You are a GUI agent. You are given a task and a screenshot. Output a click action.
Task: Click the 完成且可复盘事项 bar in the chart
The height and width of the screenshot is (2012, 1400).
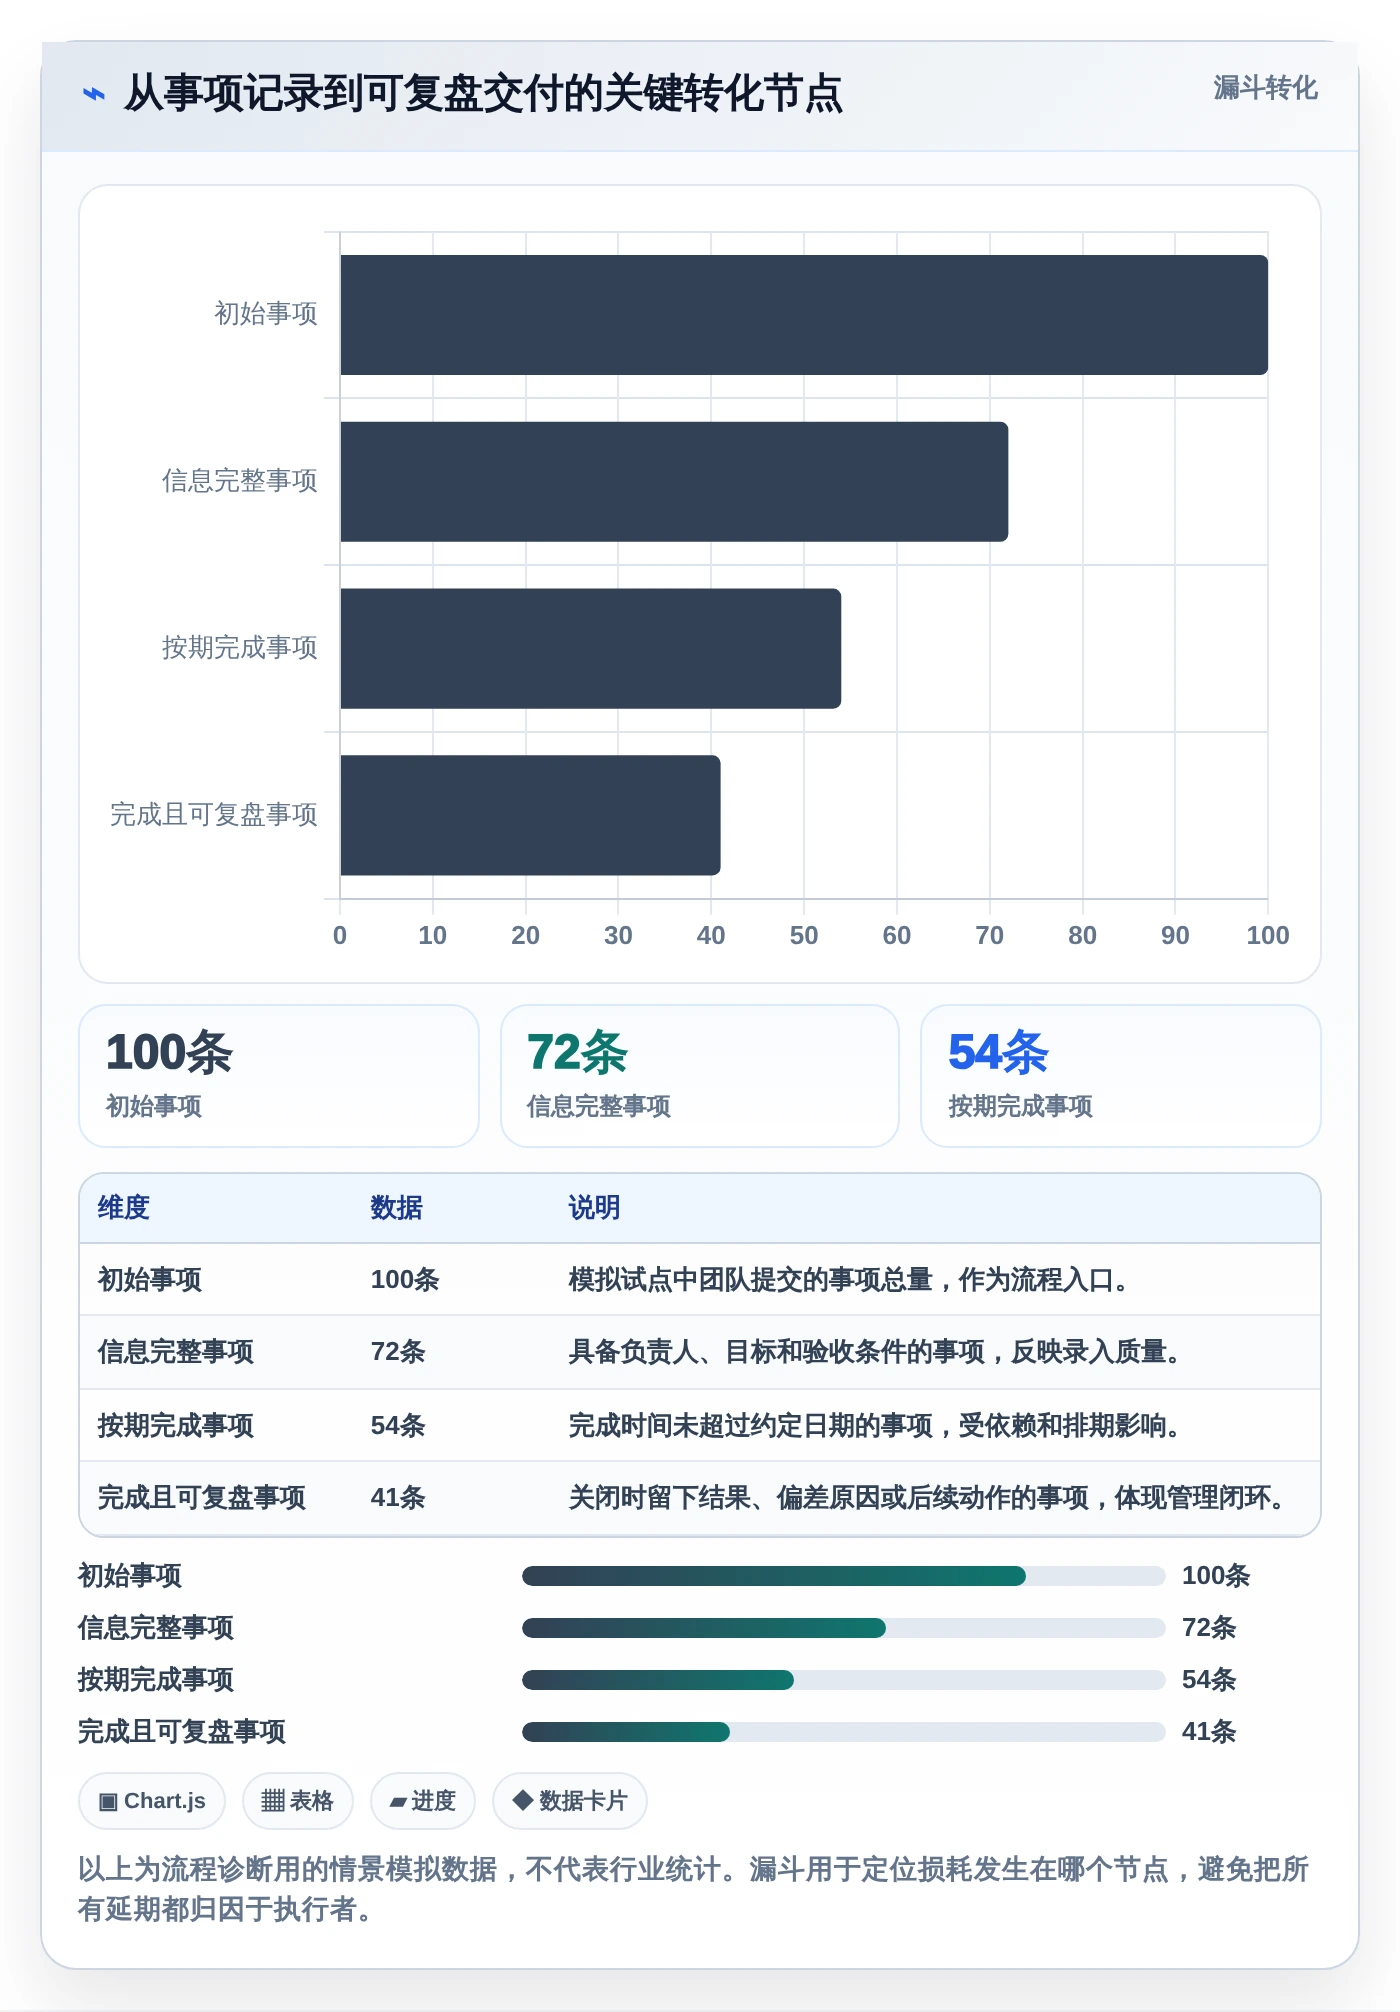point(530,815)
